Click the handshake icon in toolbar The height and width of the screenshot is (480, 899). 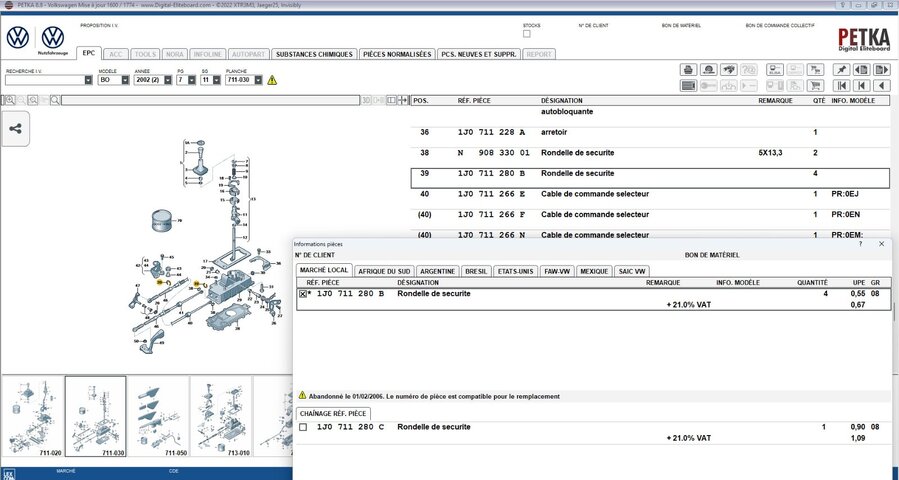click(x=728, y=69)
